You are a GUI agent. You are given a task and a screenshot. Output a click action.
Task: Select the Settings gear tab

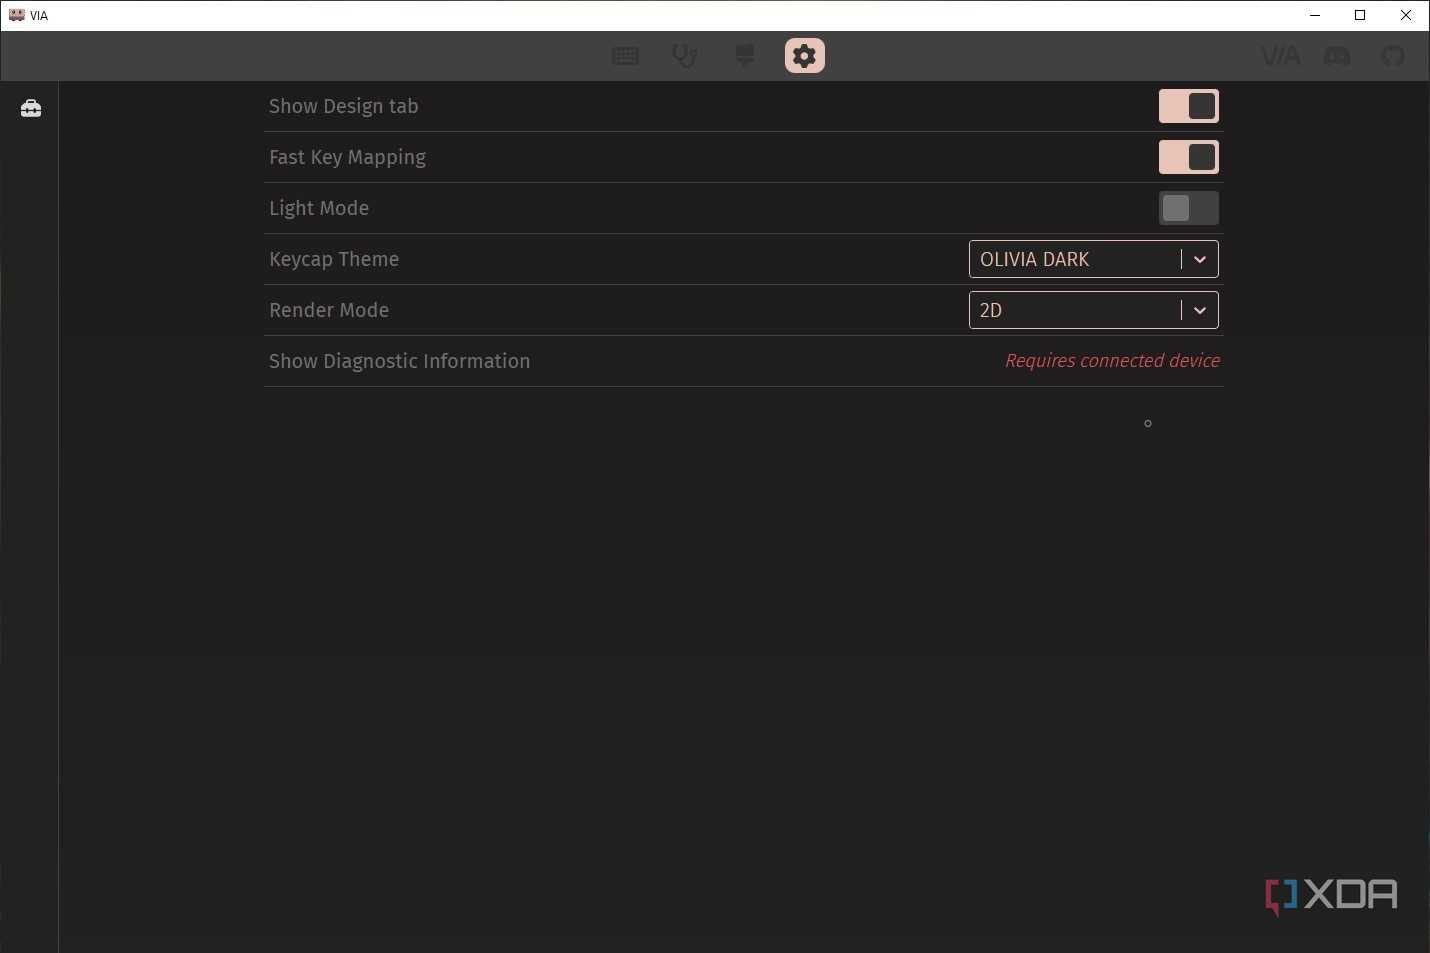(x=805, y=56)
